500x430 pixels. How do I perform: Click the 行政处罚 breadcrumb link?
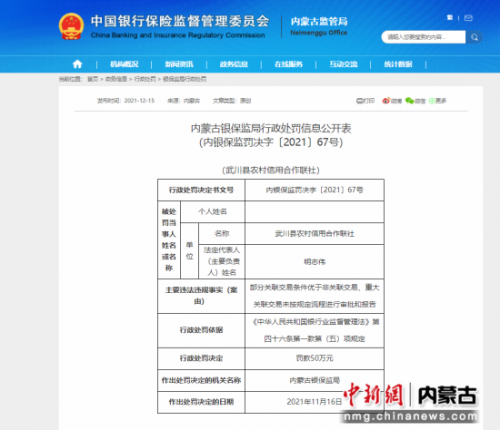click(145, 79)
